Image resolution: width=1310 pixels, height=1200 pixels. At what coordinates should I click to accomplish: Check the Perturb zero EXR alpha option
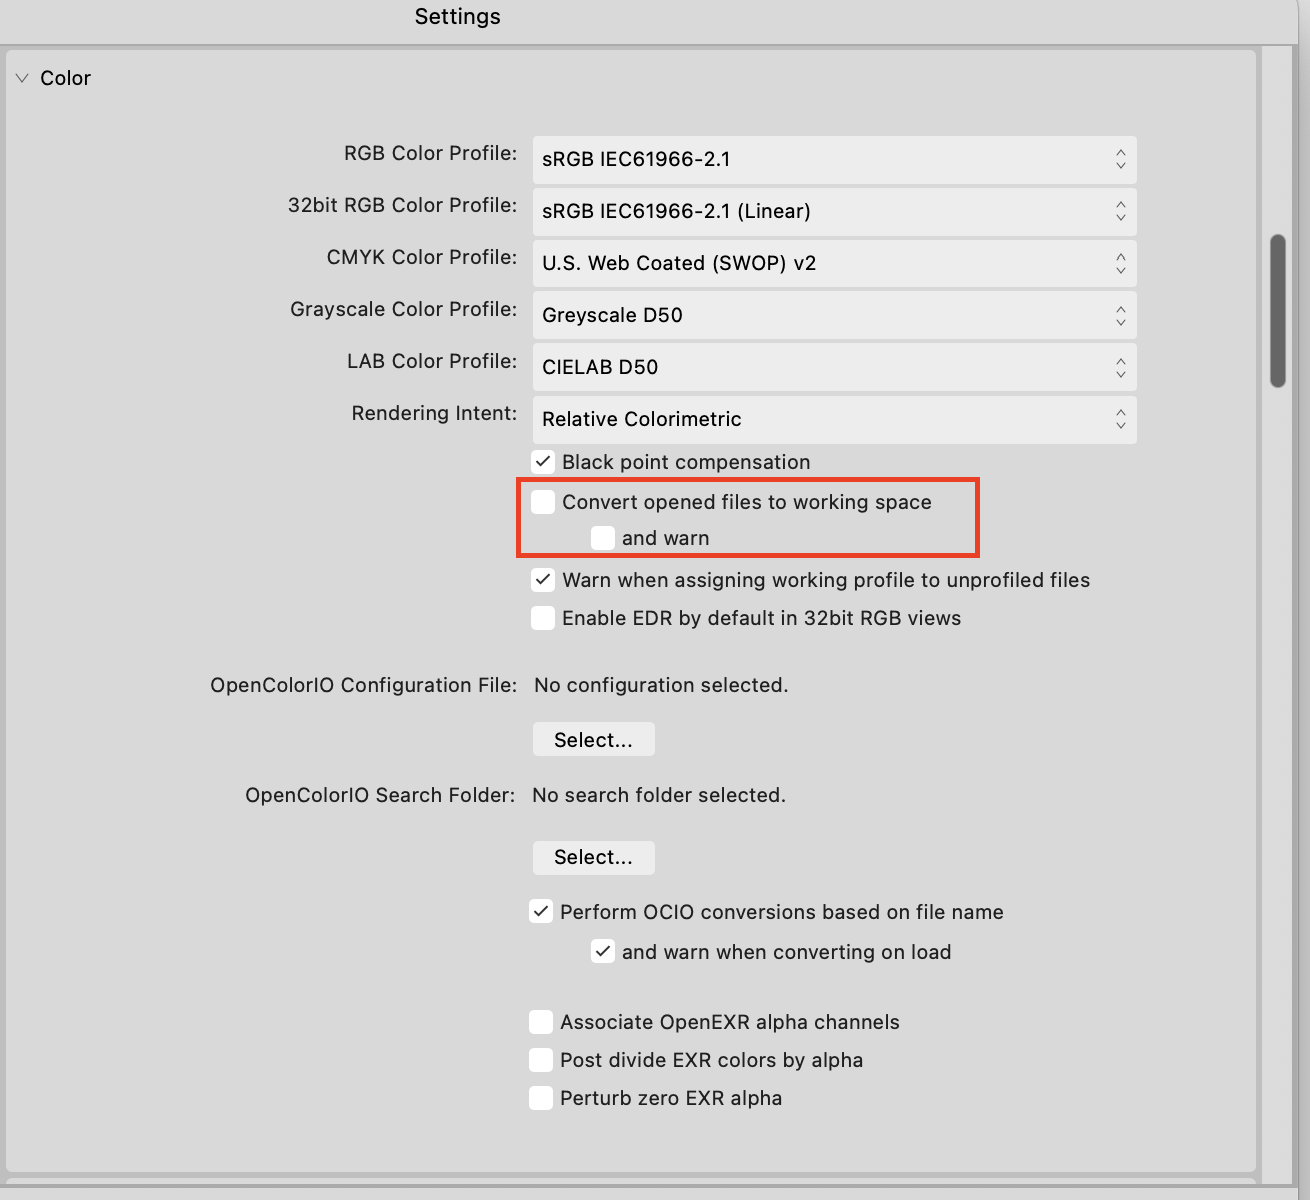pos(541,1097)
